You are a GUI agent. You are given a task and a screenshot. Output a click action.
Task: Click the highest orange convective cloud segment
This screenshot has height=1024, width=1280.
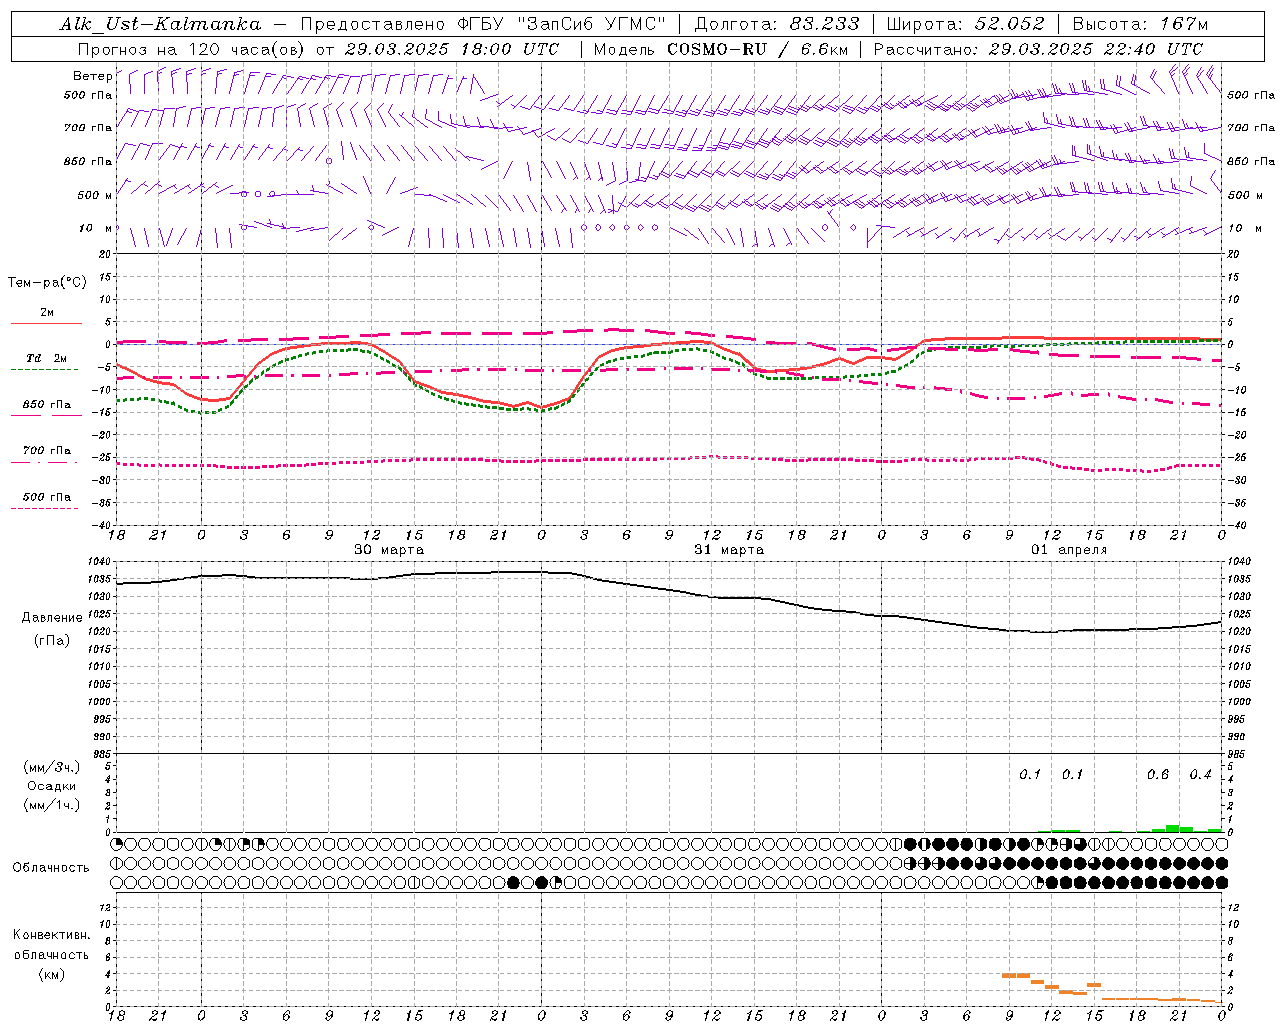(x=1016, y=975)
